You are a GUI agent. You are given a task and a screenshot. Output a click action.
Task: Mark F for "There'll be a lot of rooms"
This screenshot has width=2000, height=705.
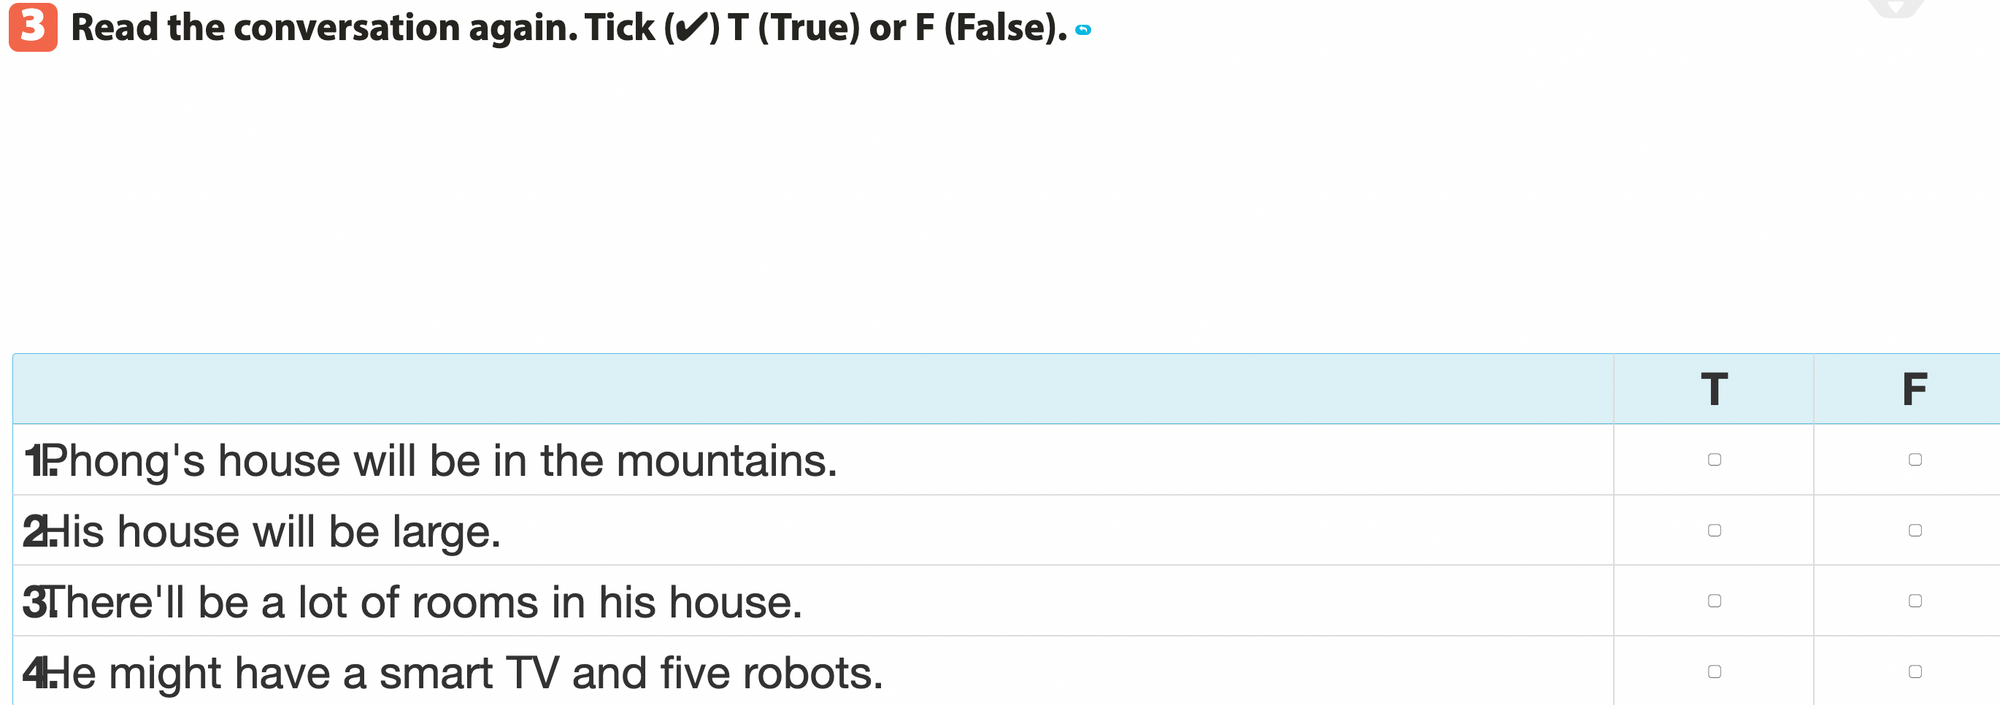[x=1914, y=601]
